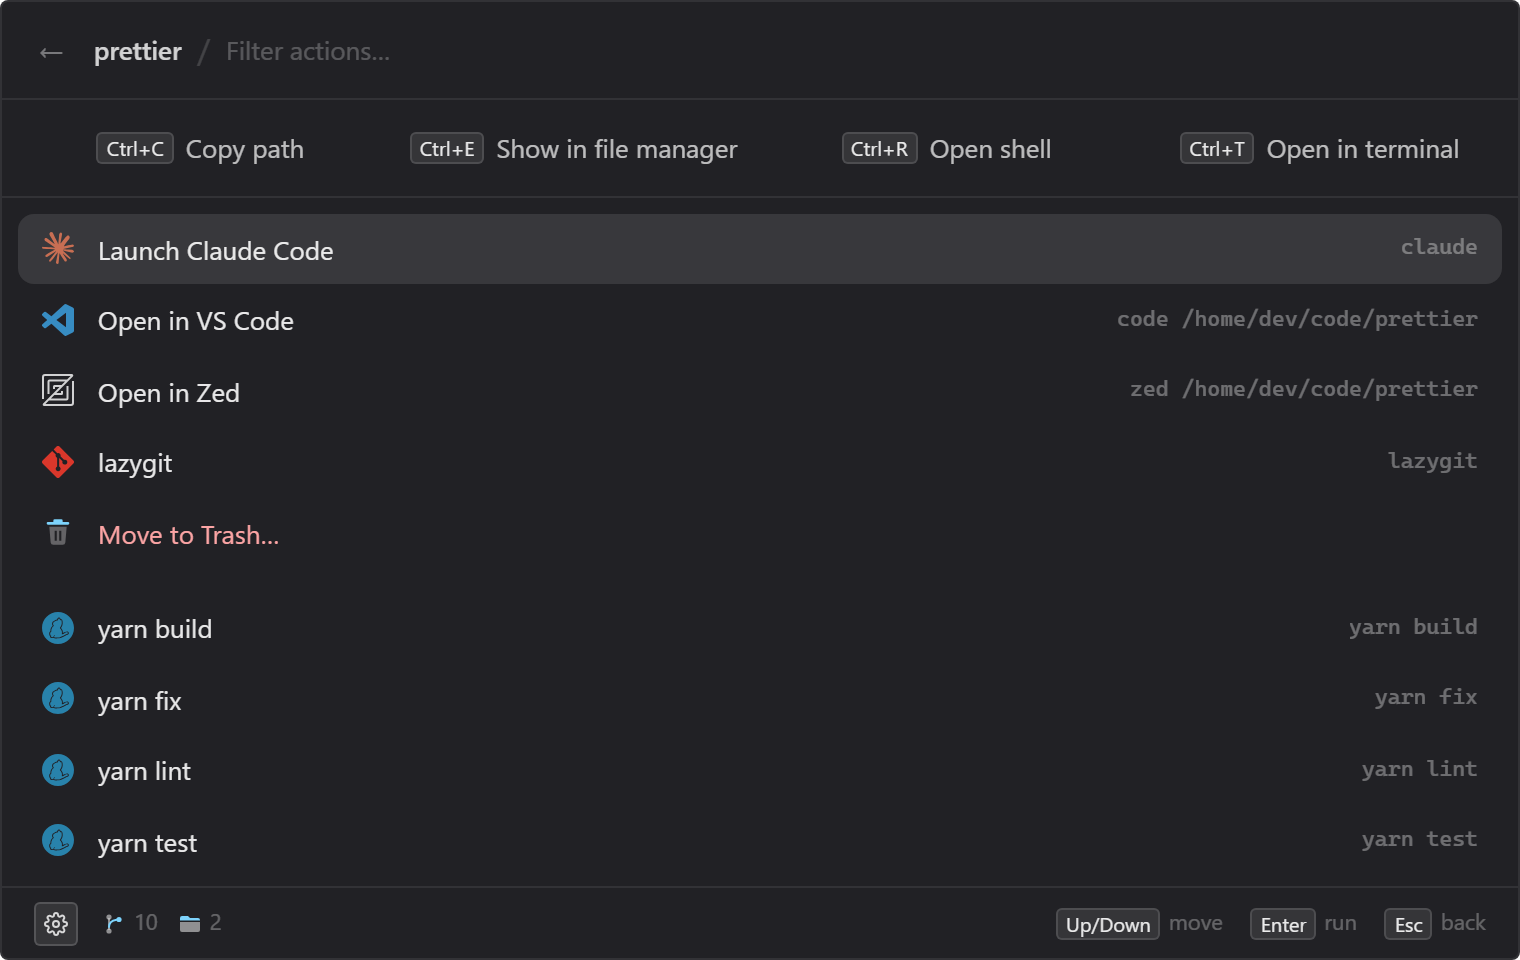Click the Ctrl+C key badge
Image resolution: width=1520 pixels, height=960 pixels.
pyautogui.click(x=135, y=148)
